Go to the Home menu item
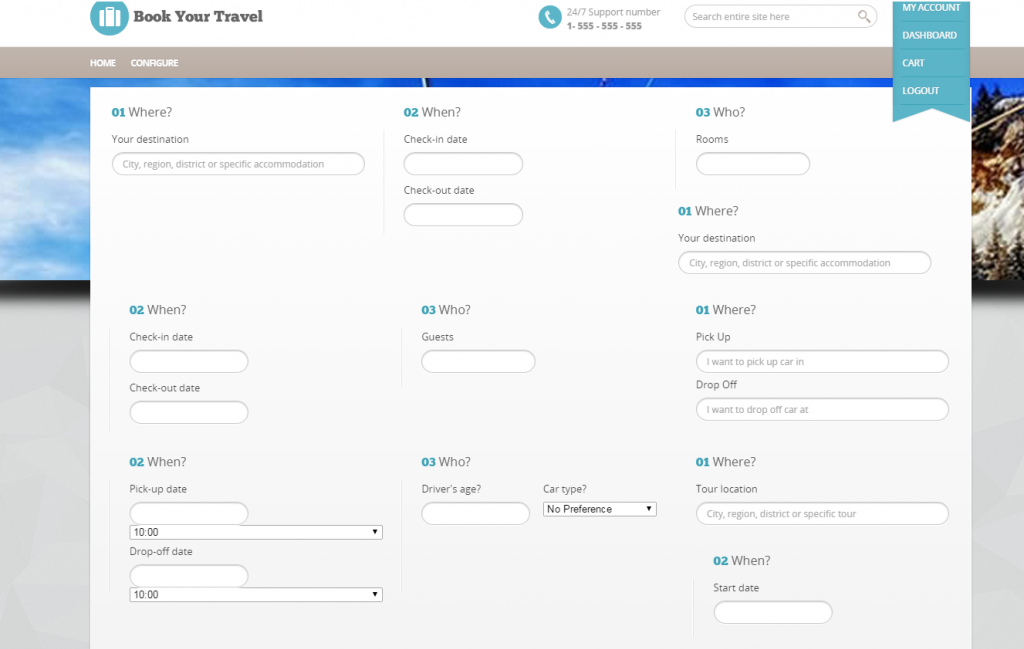The height and width of the screenshot is (649, 1024). click(x=103, y=63)
